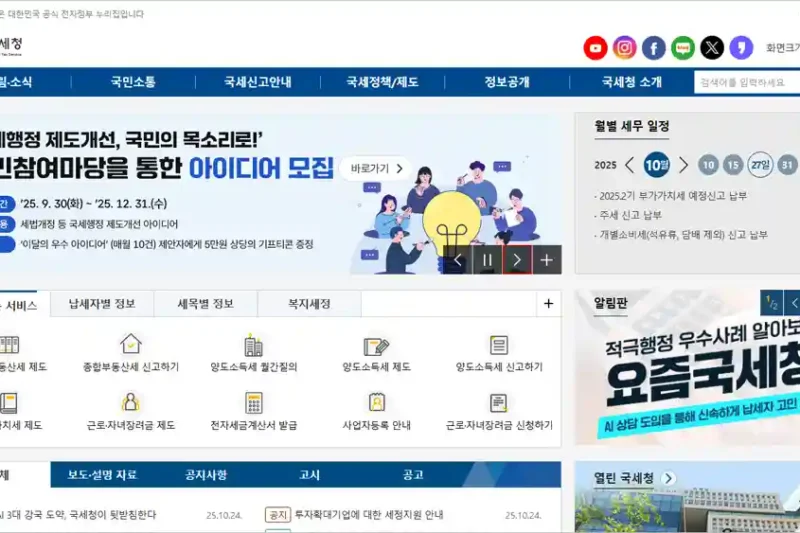Focus the search input field
The image size is (800, 533).
point(747,82)
